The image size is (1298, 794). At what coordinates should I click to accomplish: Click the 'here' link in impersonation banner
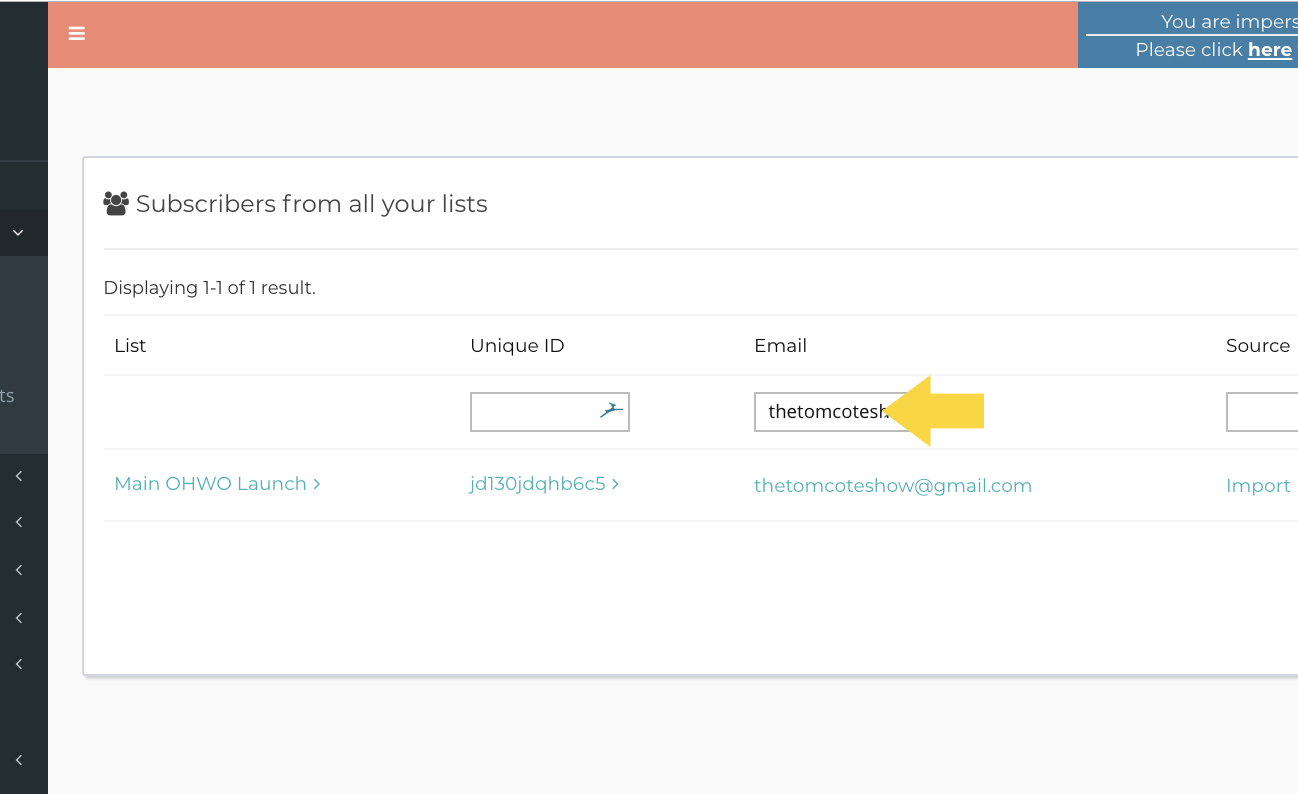[1269, 50]
